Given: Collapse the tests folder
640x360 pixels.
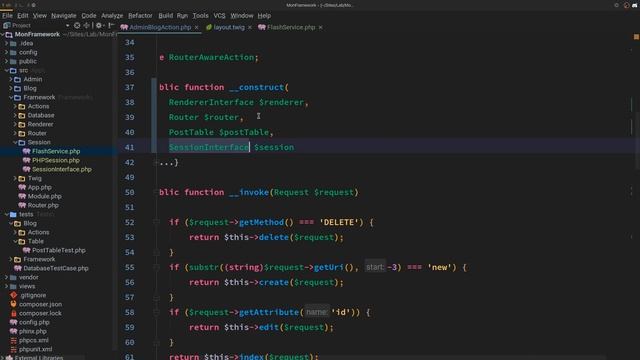Looking at the screenshot, I should [x=6, y=214].
